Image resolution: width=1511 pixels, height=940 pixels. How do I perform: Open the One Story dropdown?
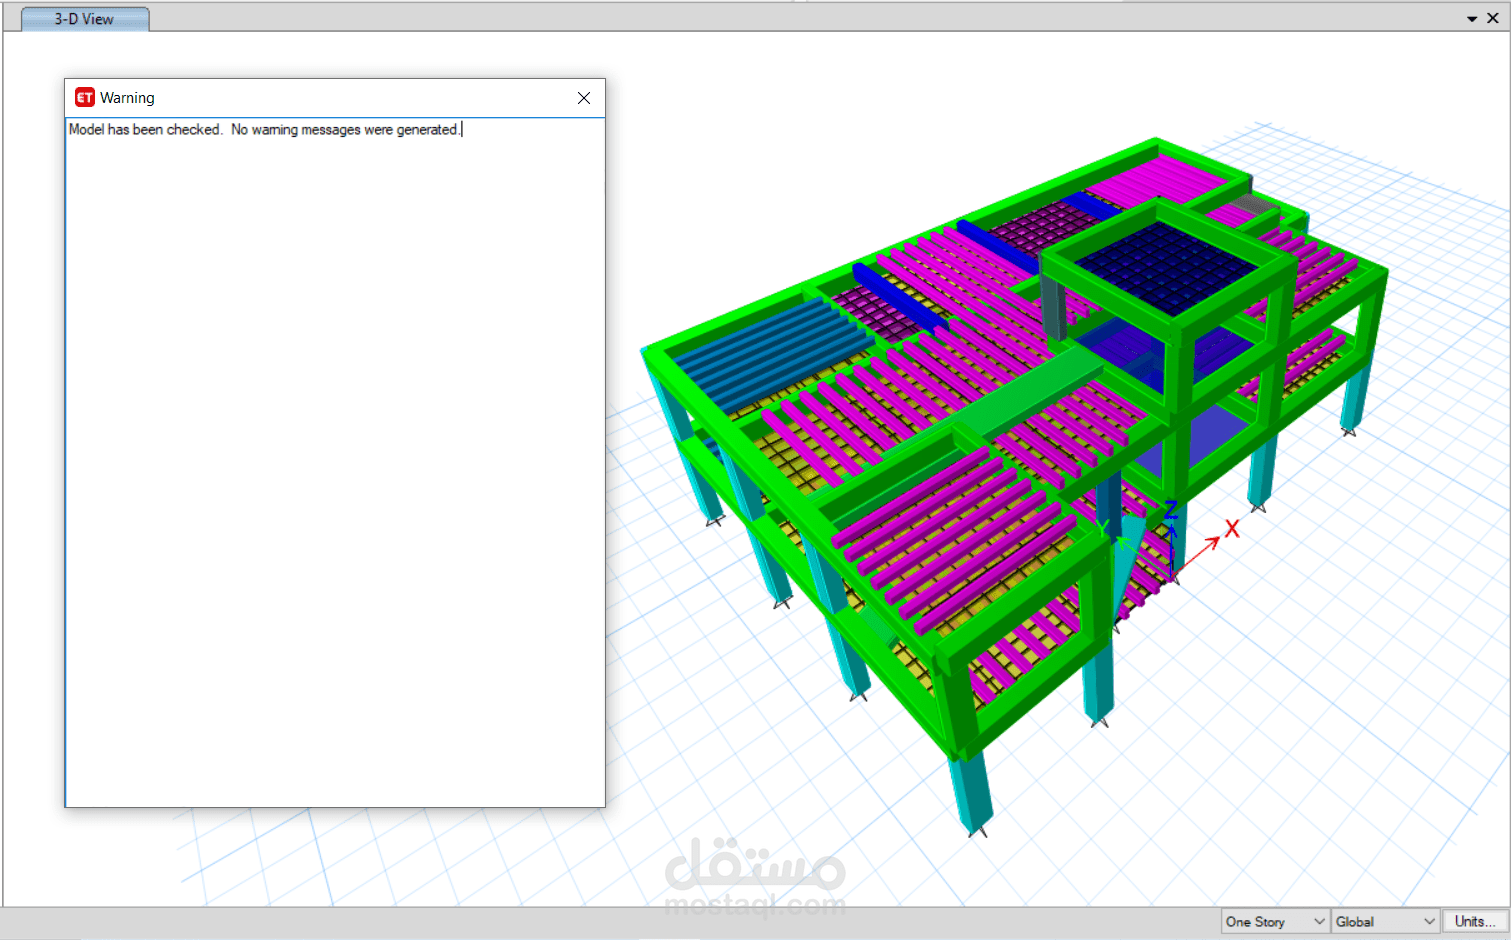pyautogui.click(x=1275, y=922)
